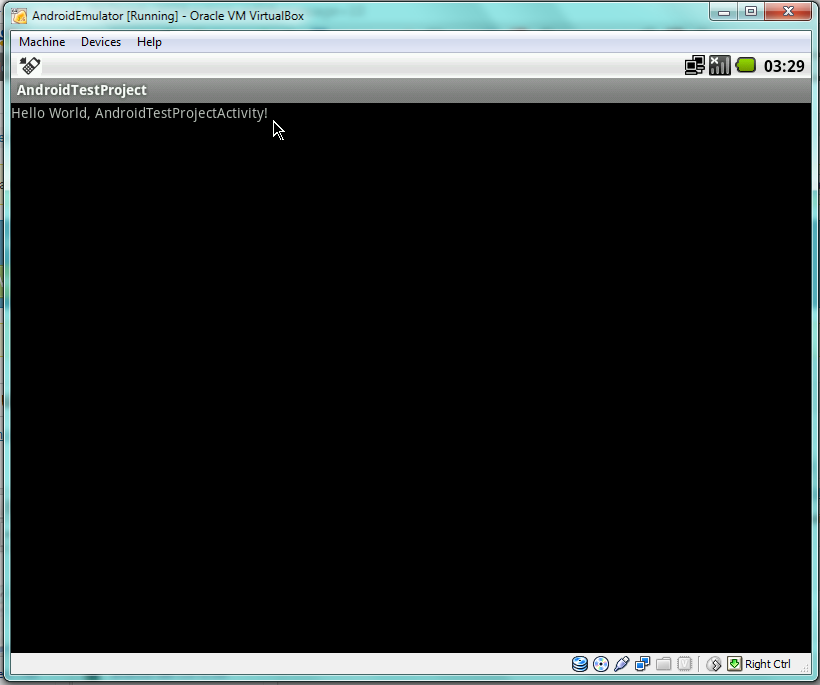Click the Hello World, AndroidTestProjectActivity! text
820x685 pixels.
[x=140, y=113]
